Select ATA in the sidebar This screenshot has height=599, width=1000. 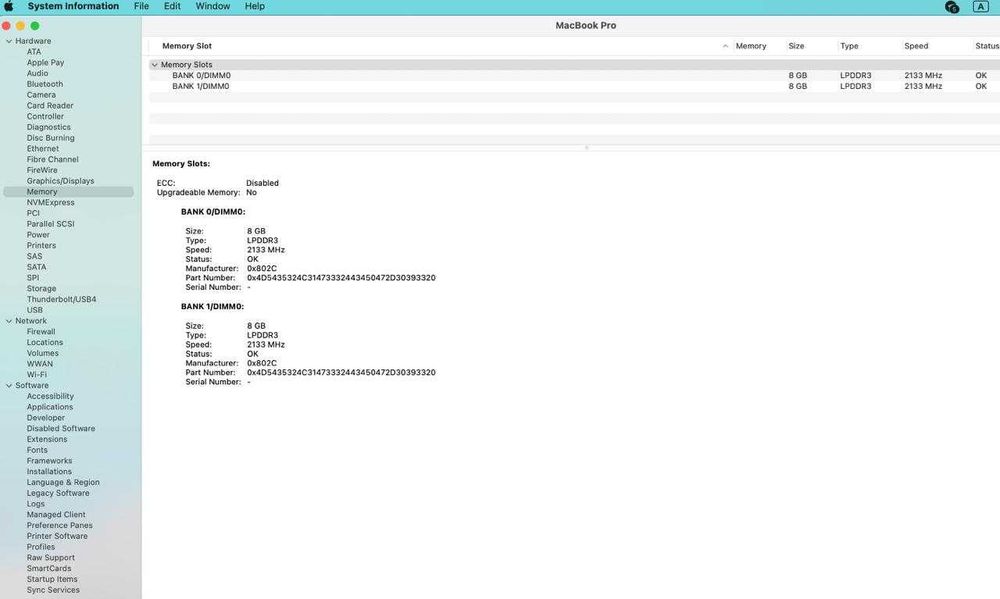coord(34,52)
